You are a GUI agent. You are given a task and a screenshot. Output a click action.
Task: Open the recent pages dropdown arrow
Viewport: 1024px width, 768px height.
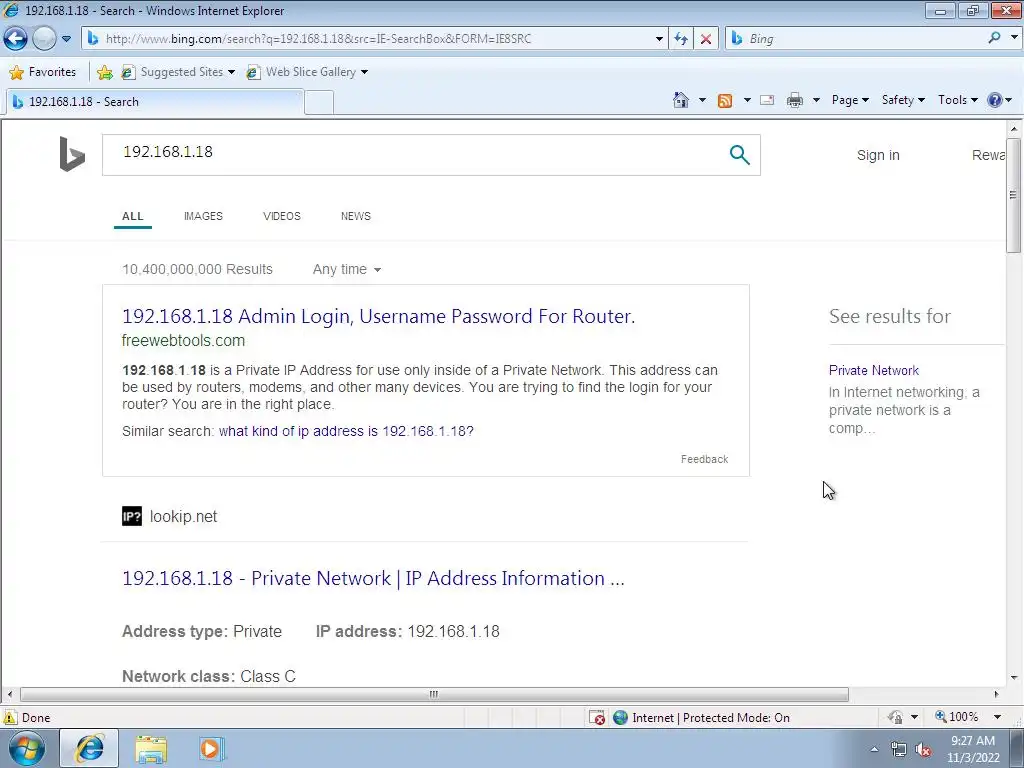pos(67,39)
